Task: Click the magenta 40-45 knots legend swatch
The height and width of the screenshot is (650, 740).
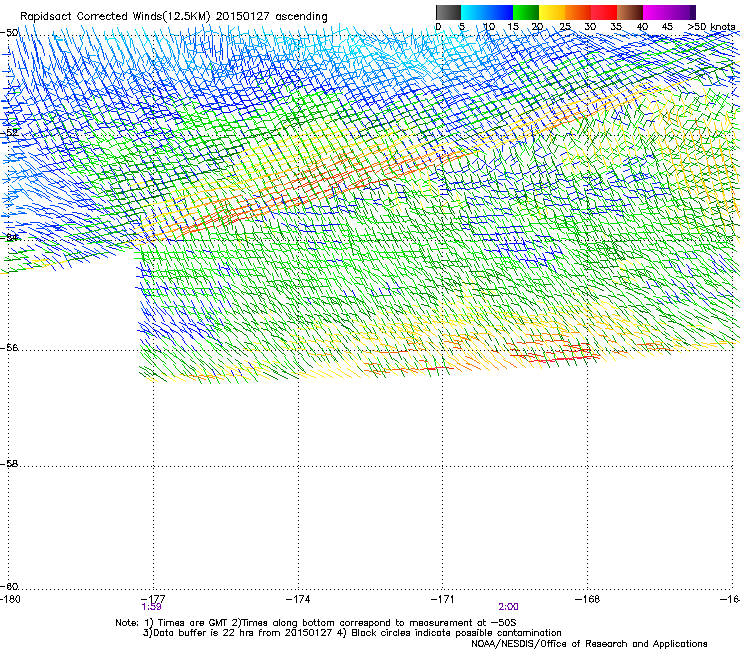Action: pos(656,12)
